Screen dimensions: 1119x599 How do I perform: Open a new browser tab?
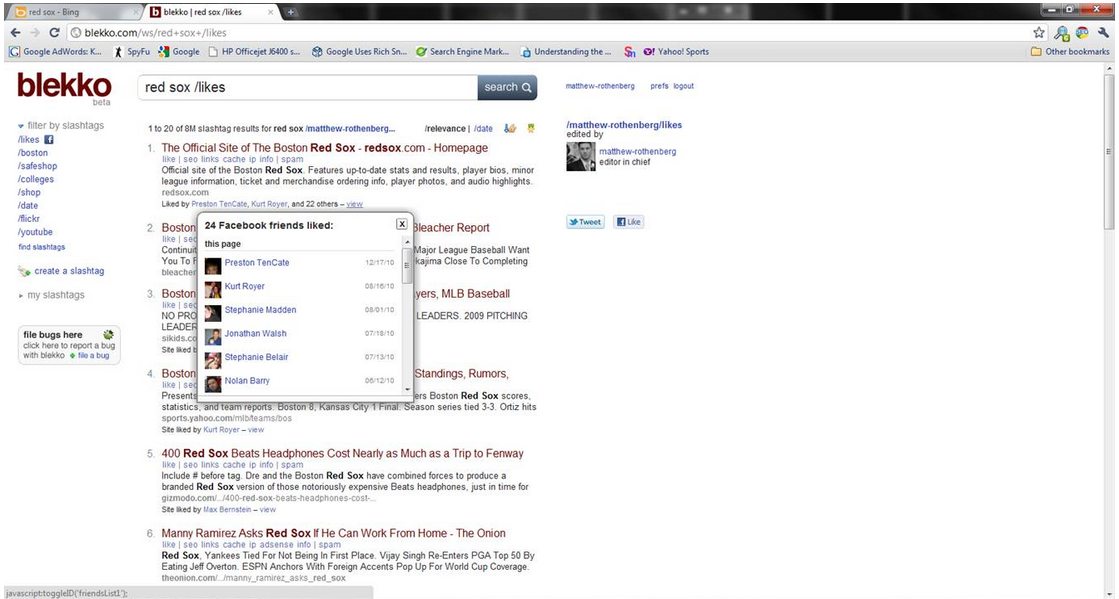pyautogui.click(x=291, y=12)
